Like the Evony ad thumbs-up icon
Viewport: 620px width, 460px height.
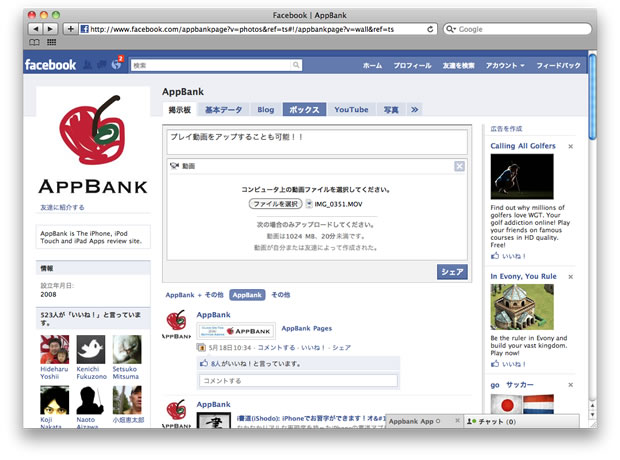tap(495, 363)
